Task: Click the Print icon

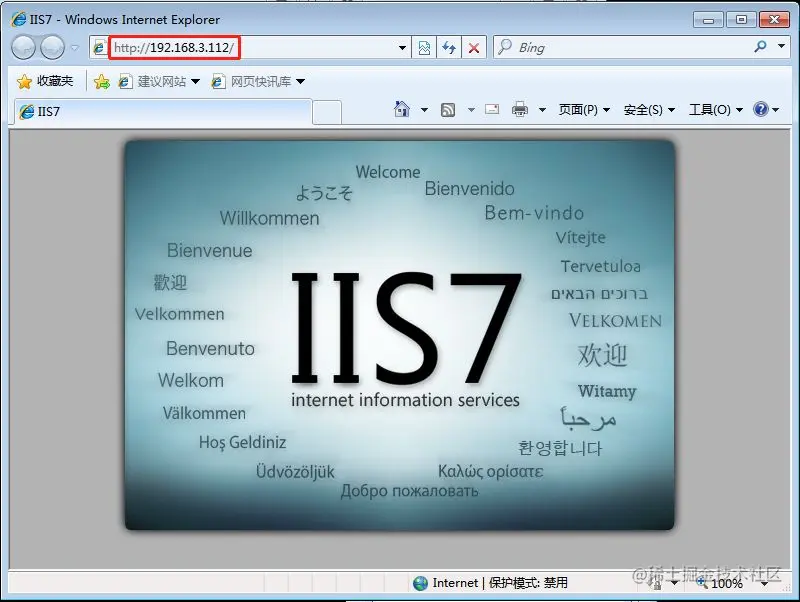Action: tap(520, 109)
